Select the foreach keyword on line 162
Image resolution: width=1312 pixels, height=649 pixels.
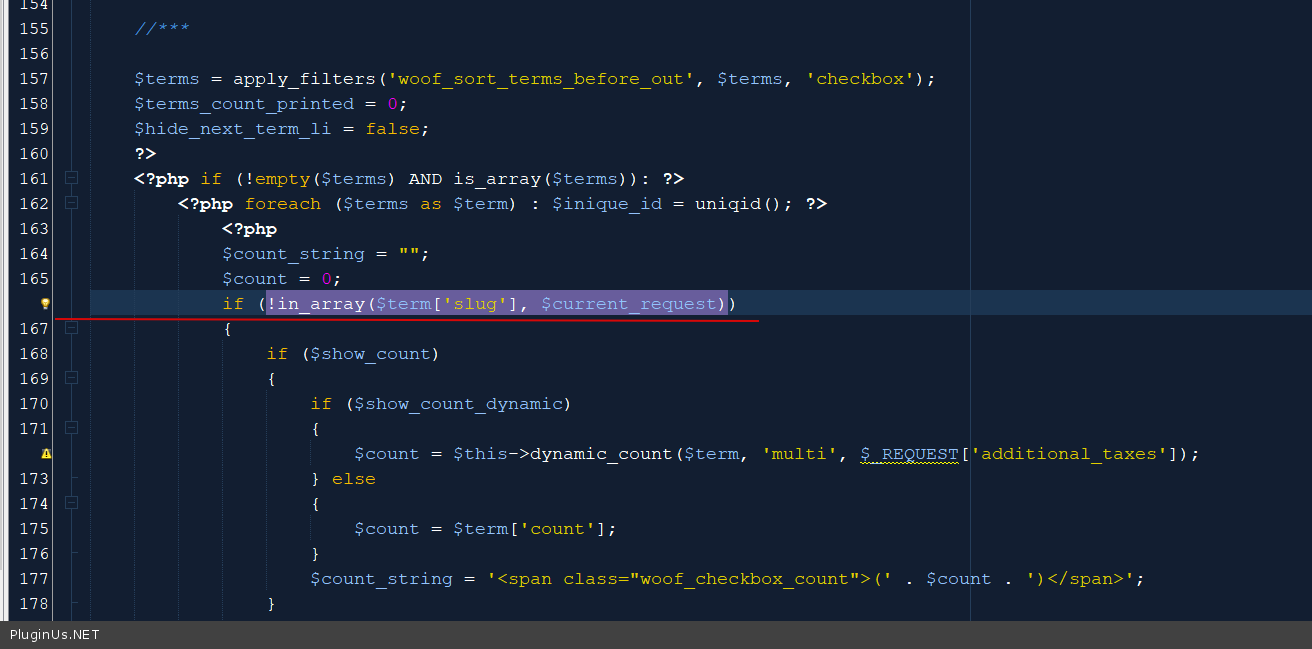(x=283, y=204)
